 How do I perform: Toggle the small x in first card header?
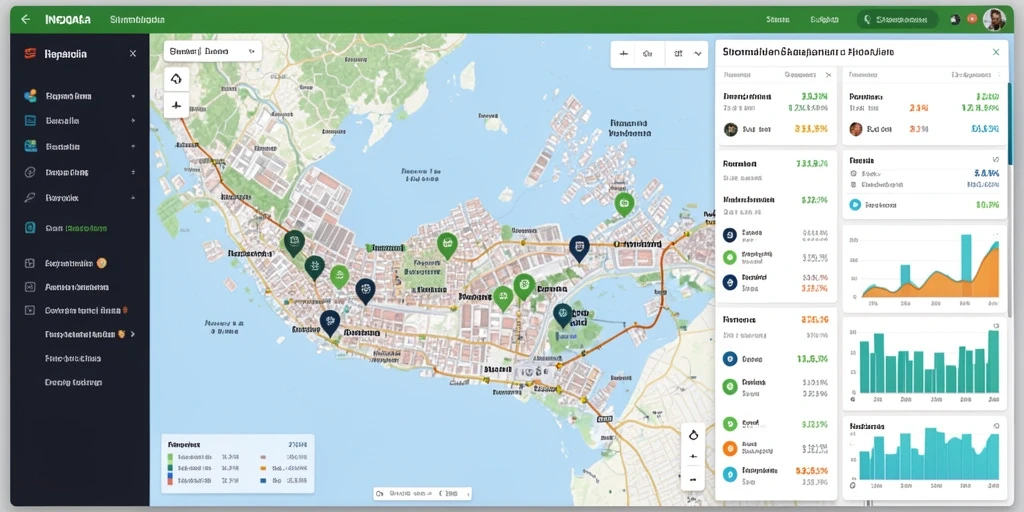(827, 75)
